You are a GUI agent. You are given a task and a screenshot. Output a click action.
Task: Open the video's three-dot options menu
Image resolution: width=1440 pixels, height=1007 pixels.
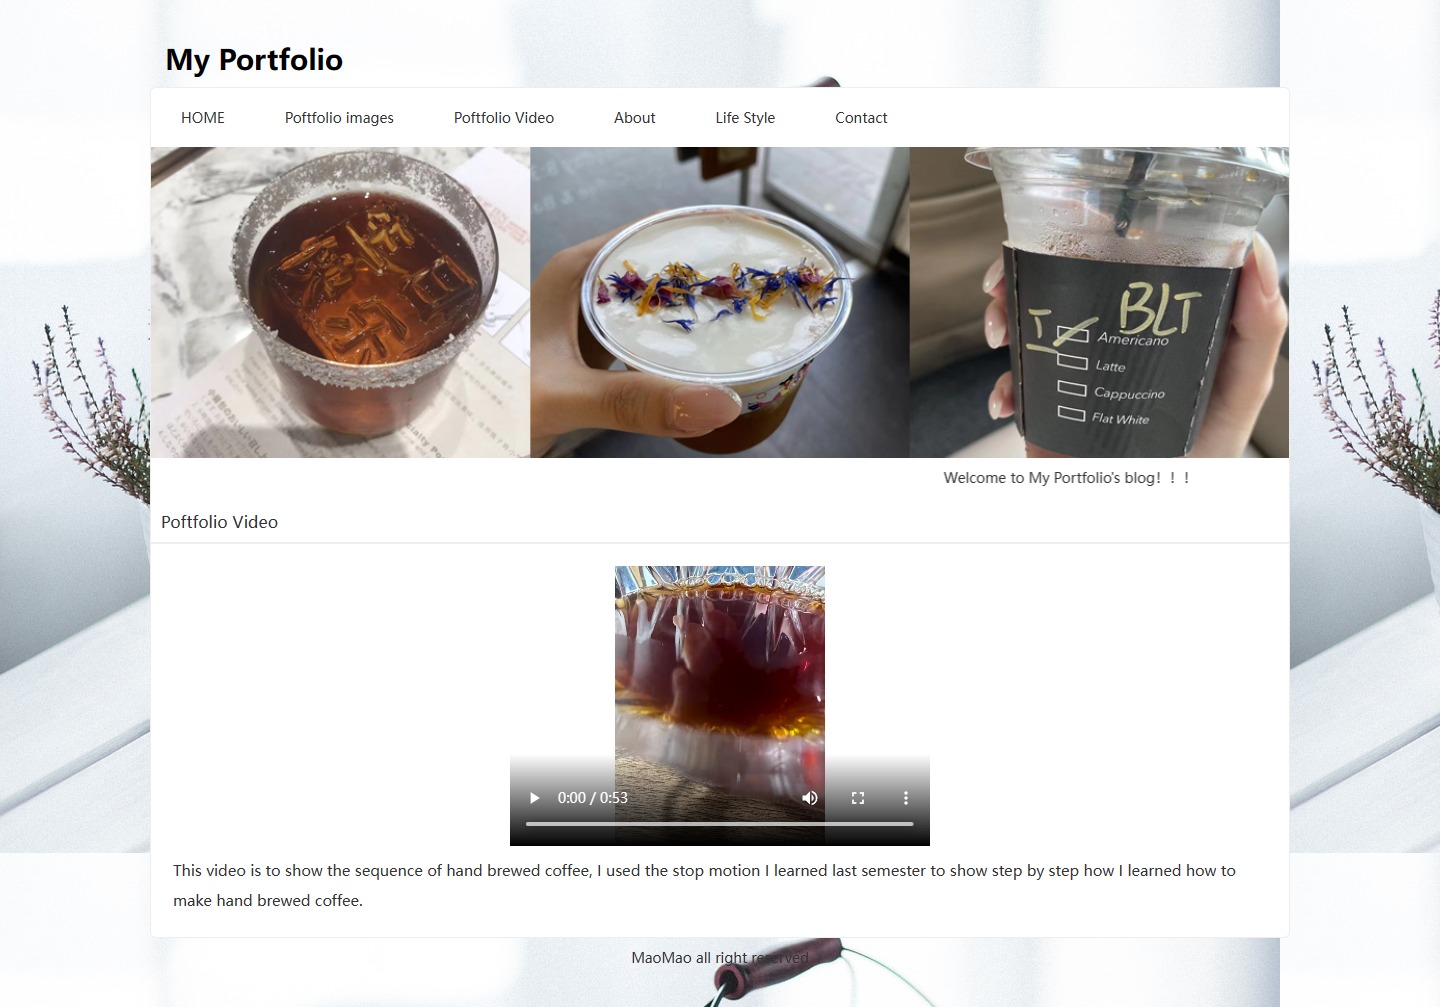[x=906, y=798]
